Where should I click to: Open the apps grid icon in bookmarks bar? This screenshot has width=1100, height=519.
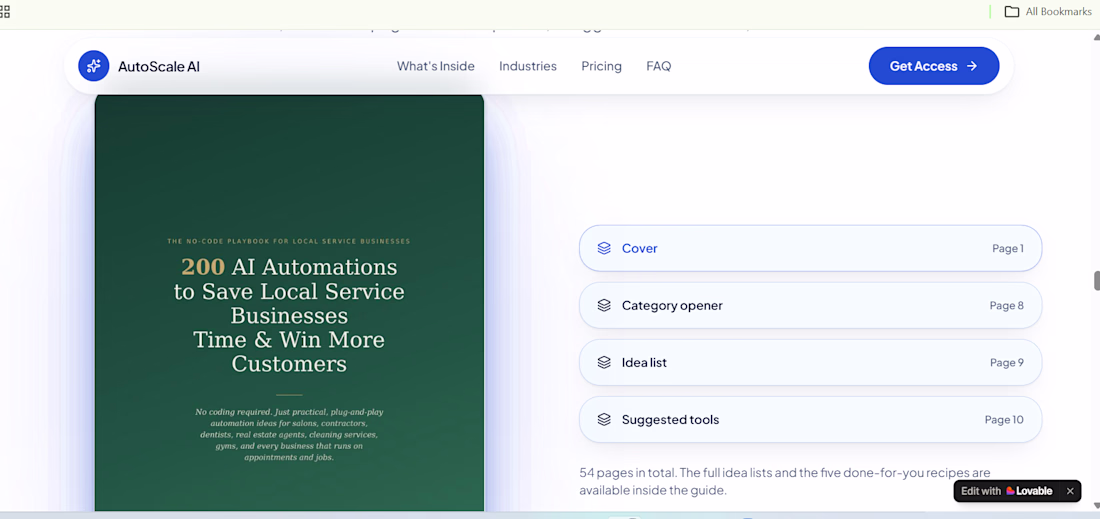[4, 11]
